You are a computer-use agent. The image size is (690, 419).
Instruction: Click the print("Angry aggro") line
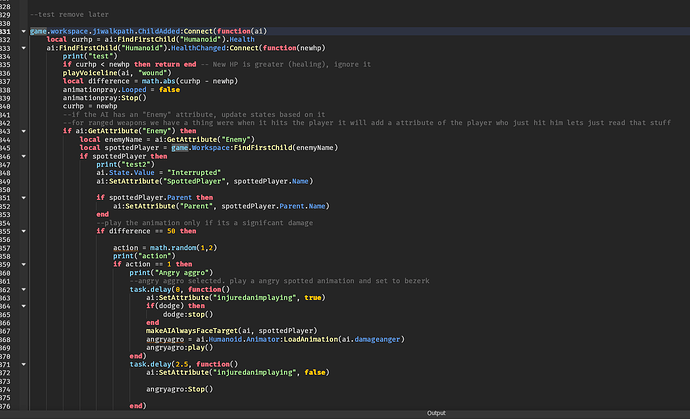point(171,273)
